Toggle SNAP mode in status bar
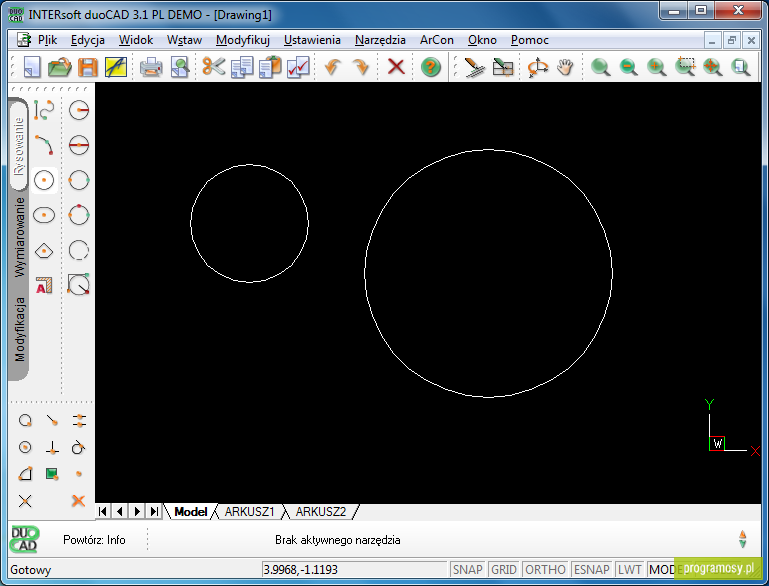 (467, 569)
